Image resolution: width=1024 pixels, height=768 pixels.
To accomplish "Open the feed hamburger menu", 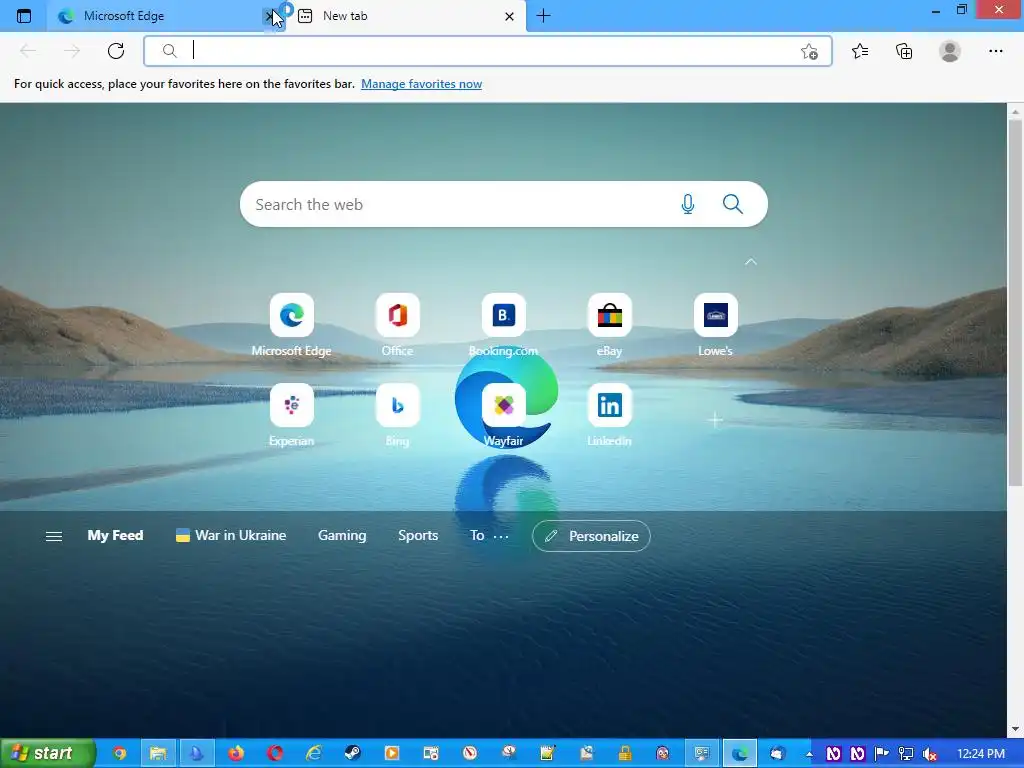I will [54, 536].
